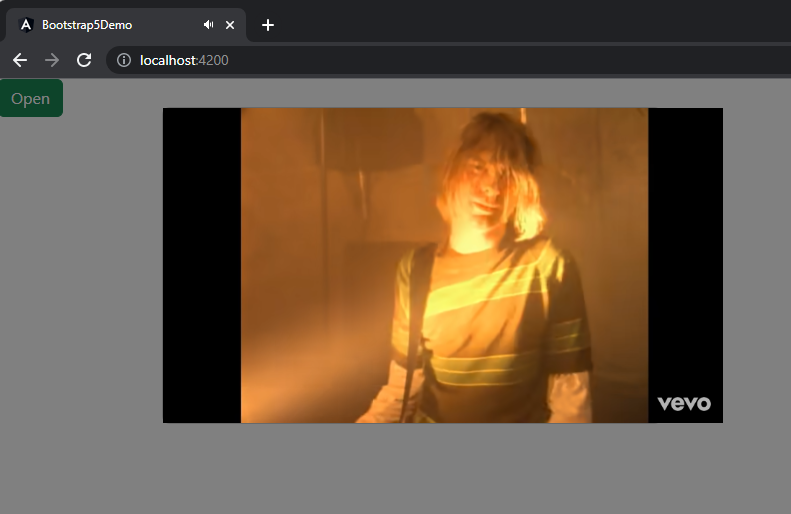Click the black bar above the vevo logo
The width and height of the screenshot is (791, 514).
pos(685,250)
